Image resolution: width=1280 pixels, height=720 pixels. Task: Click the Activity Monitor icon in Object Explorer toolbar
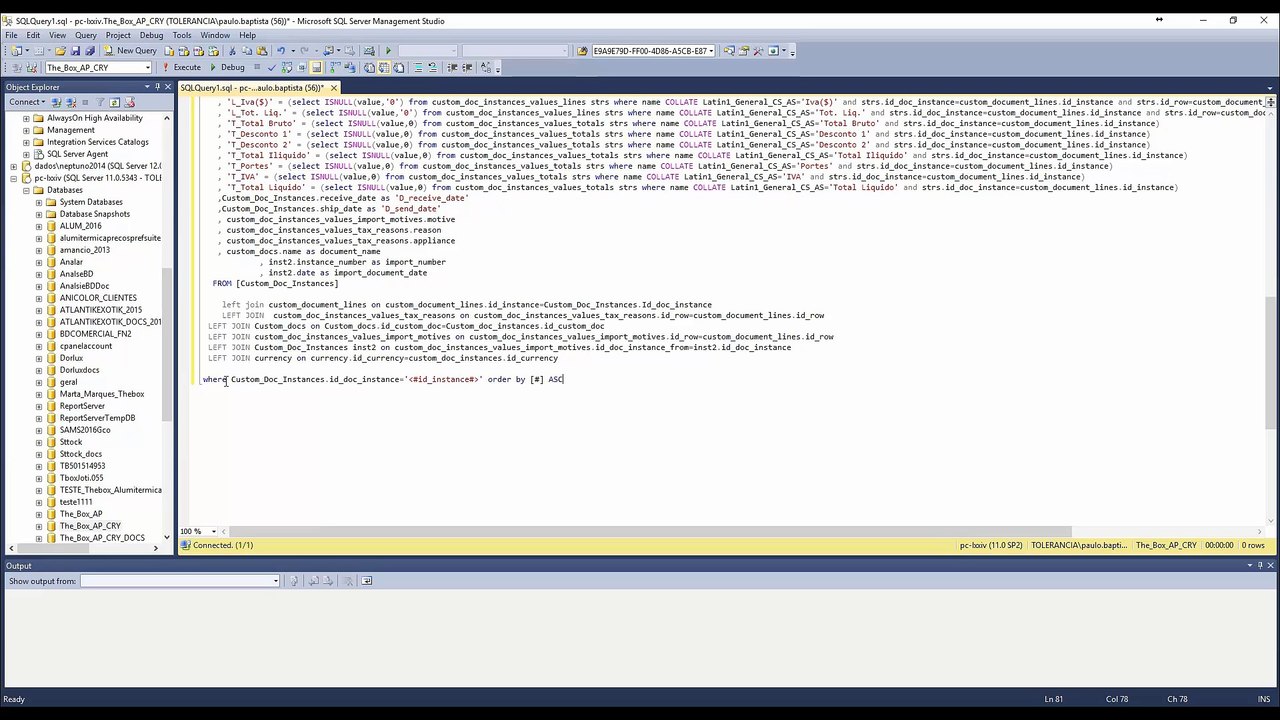click(130, 102)
